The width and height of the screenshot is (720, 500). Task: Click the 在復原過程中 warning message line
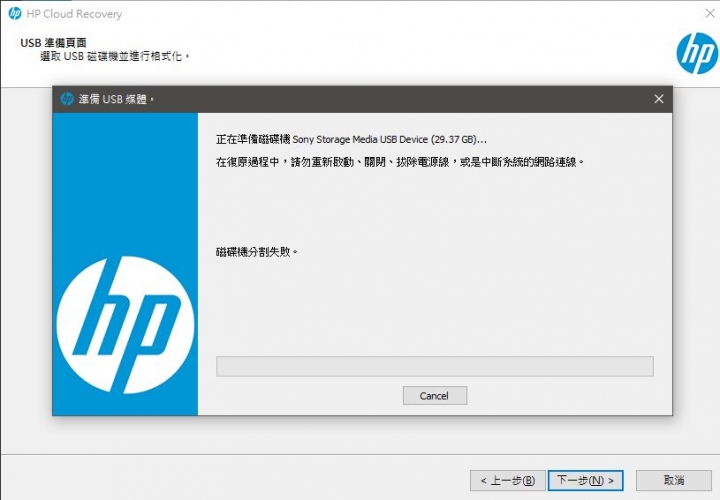399,162
